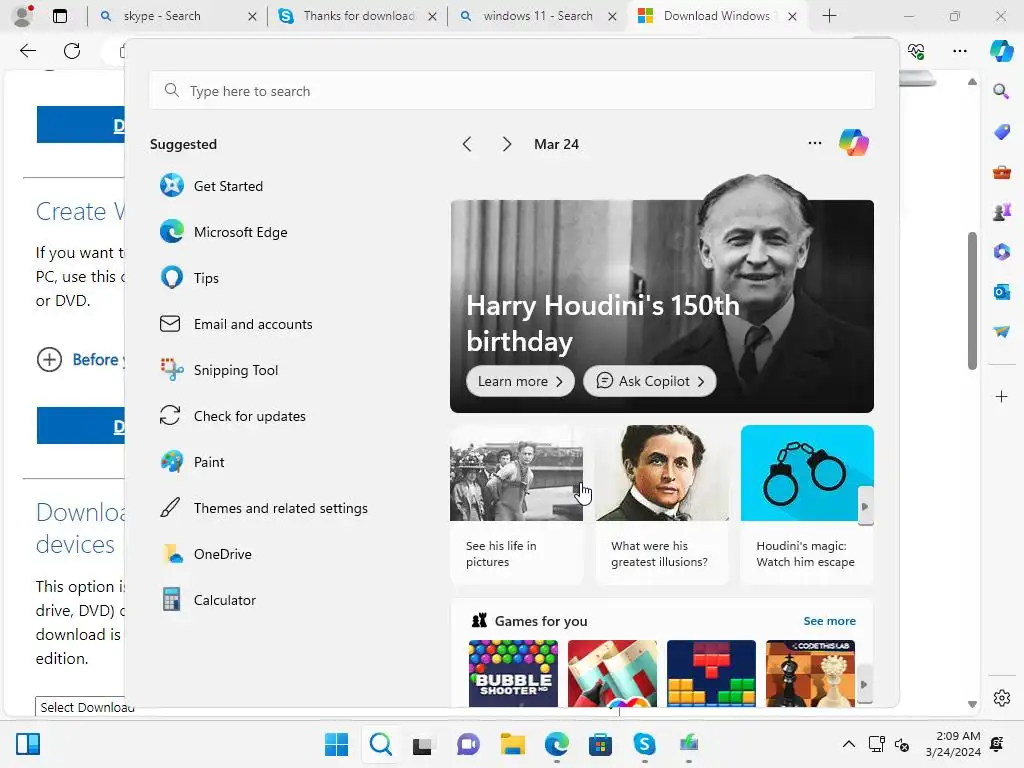Click the Learn more button on Houdini card

520,381
